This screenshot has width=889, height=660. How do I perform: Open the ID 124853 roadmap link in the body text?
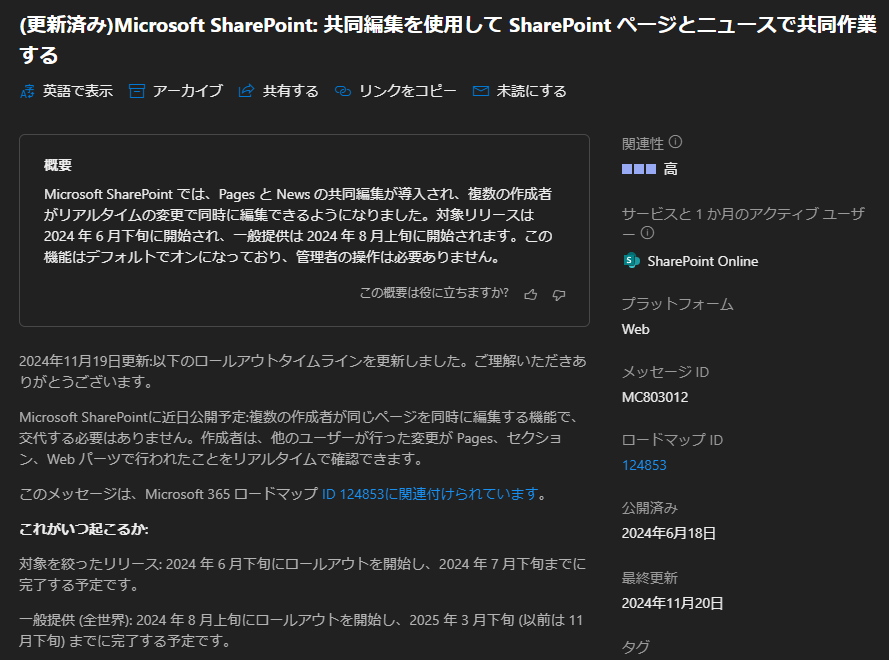coord(429,494)
